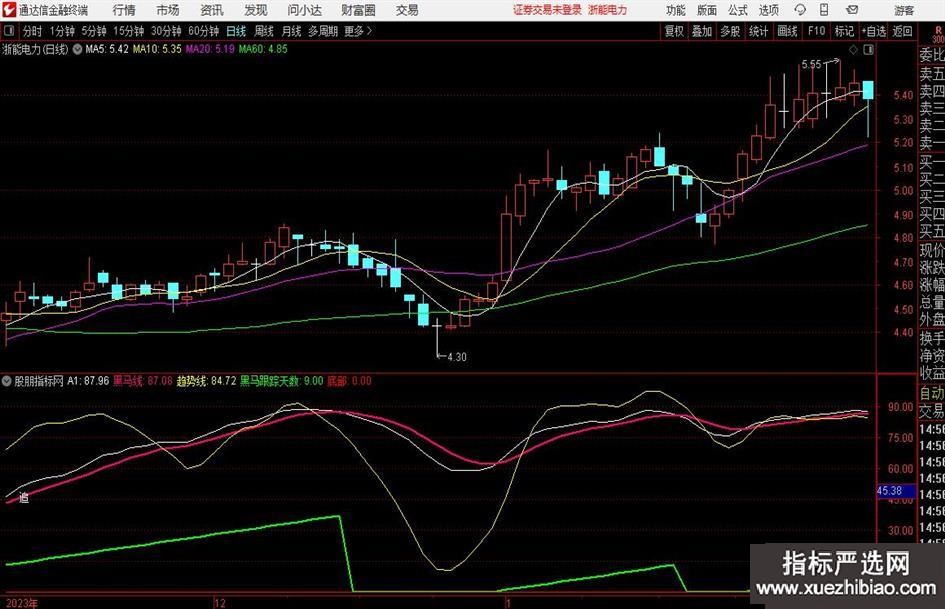Open the 发现 menu

point(256,10)
